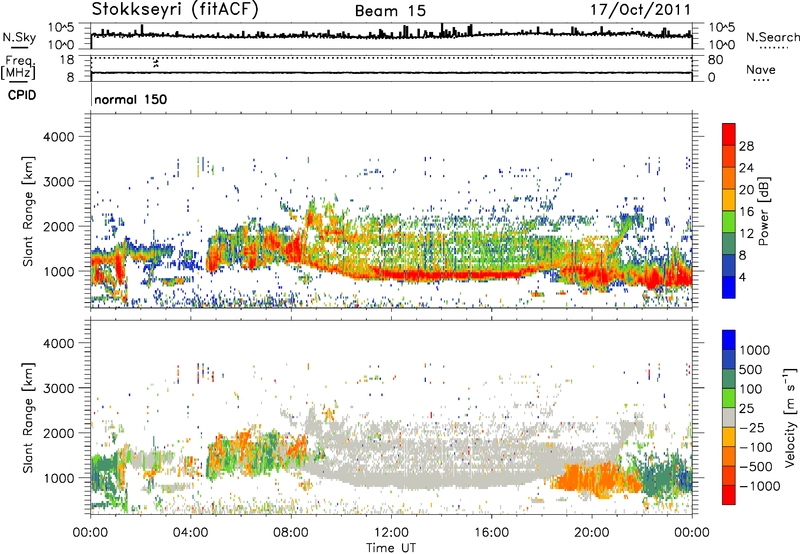Click the '4000' tick on power plot
This screenshot has height=554, width=800.
point(58,137)
